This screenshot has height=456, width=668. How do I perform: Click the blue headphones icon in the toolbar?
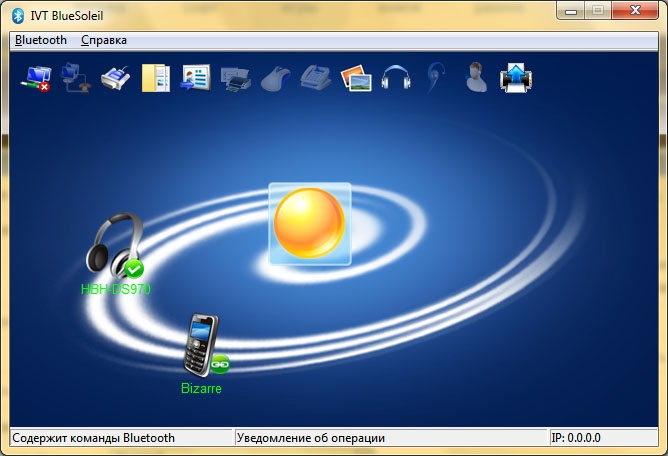point(396,77)
